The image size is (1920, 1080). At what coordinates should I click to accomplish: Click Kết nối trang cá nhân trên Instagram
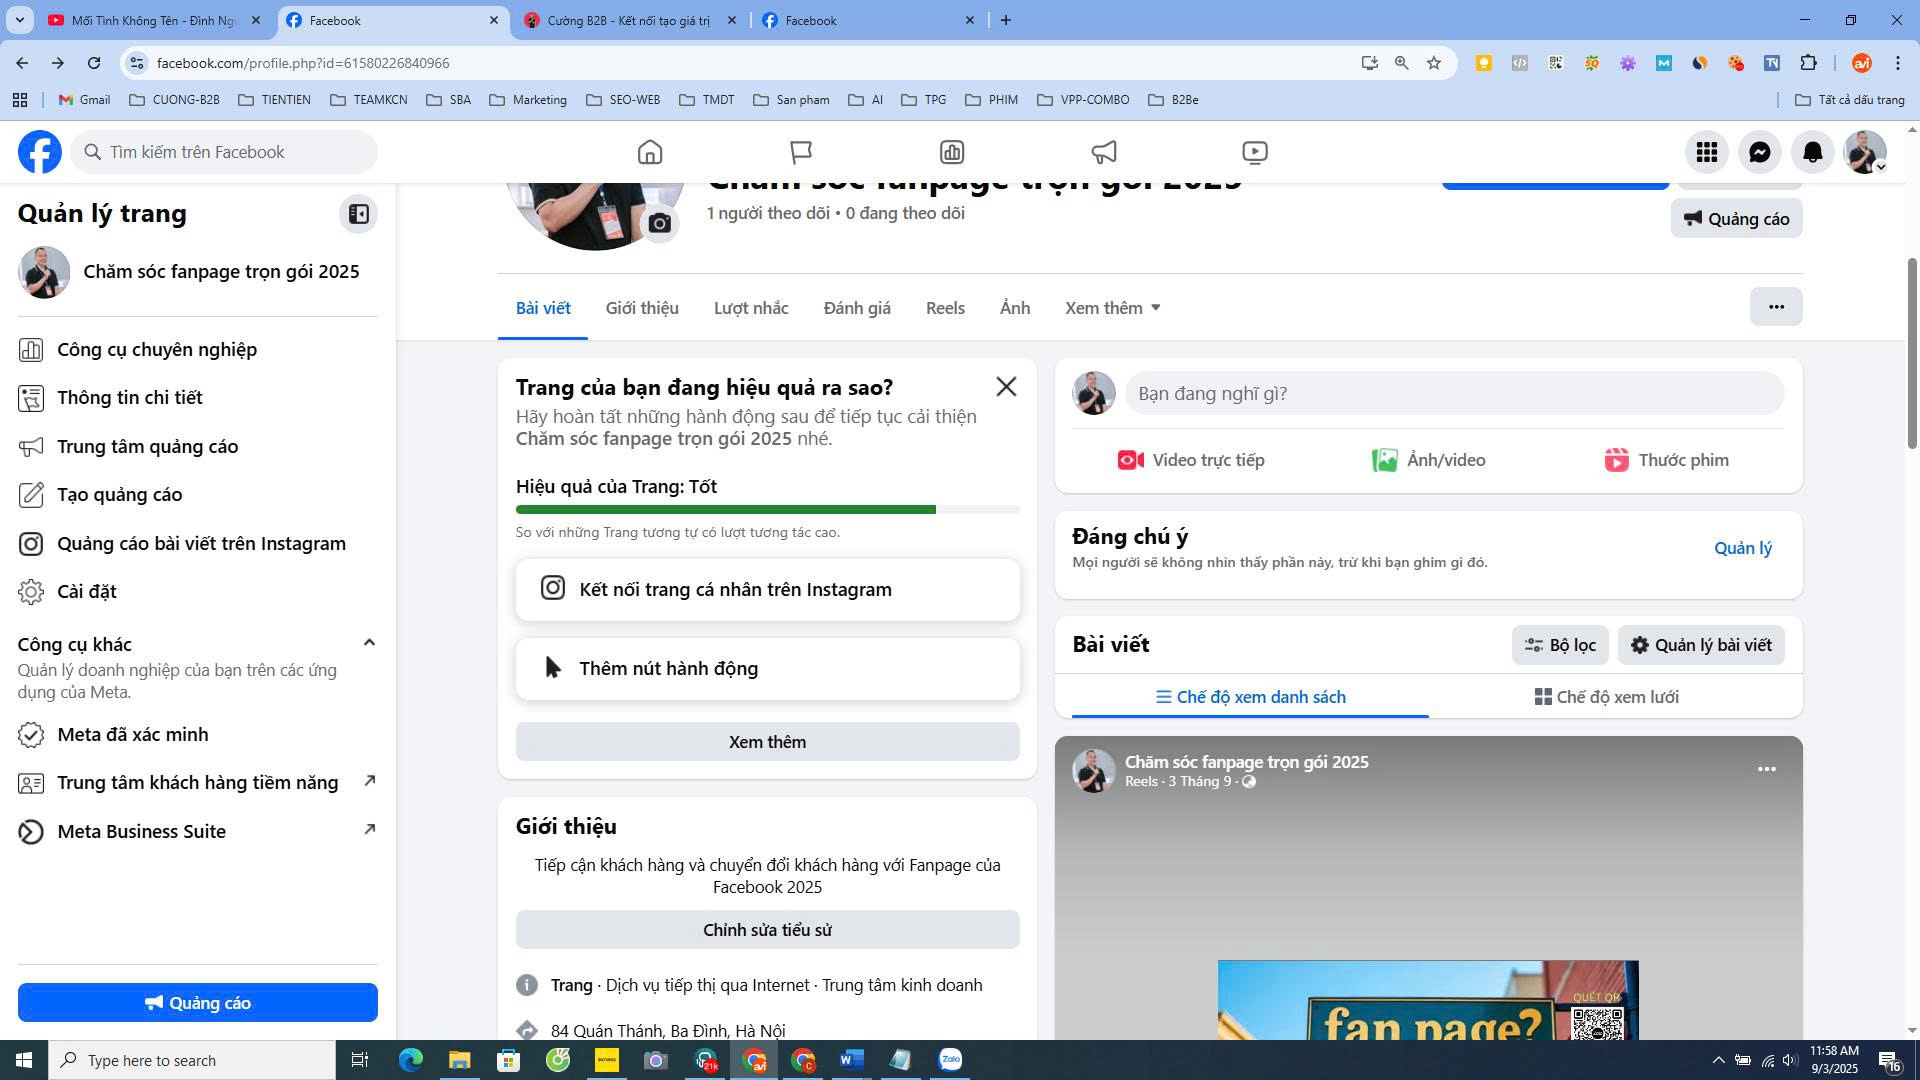coord(768,589)
